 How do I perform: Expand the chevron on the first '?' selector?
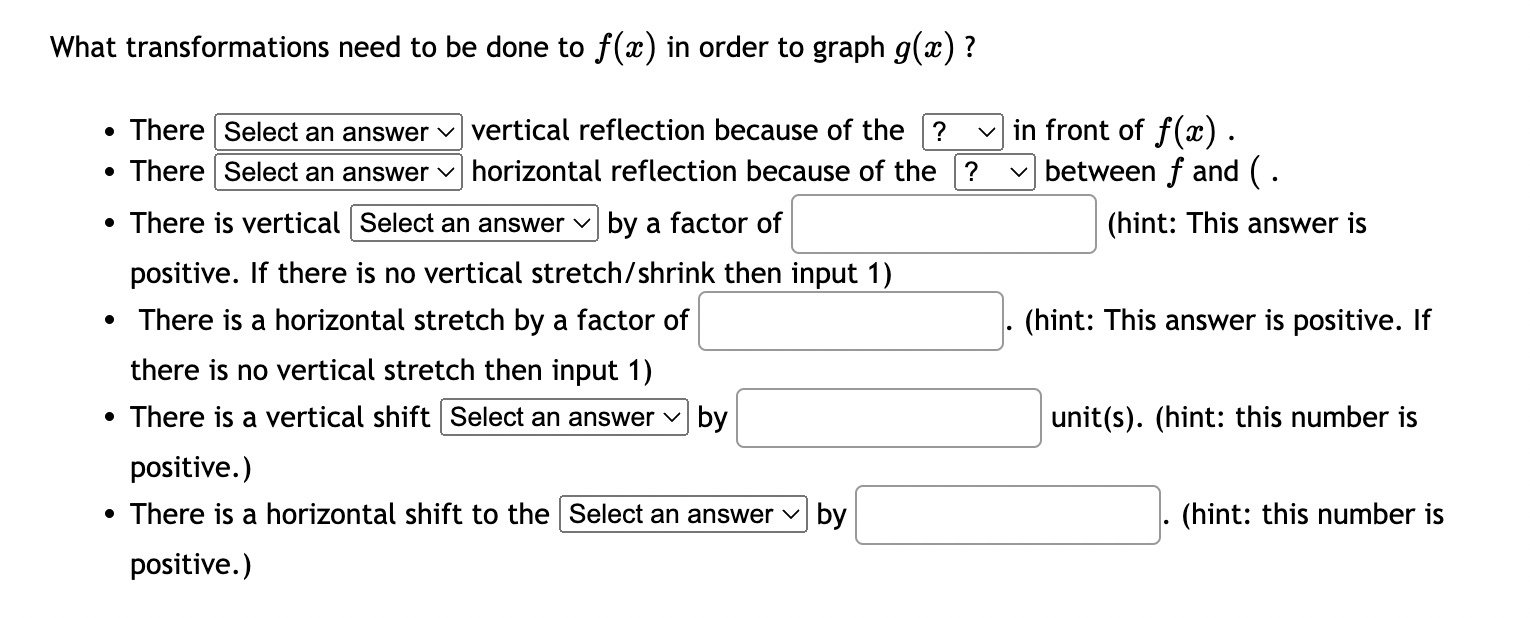click(x=985, y=130)
